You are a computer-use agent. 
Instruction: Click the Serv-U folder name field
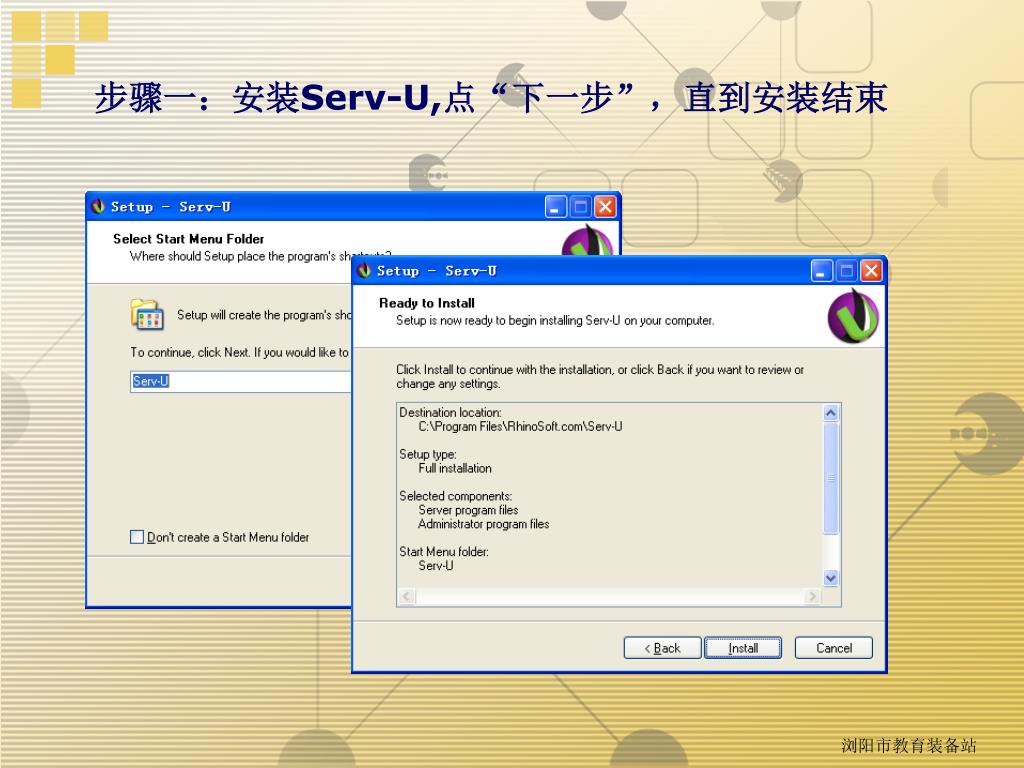pos(240,381)
